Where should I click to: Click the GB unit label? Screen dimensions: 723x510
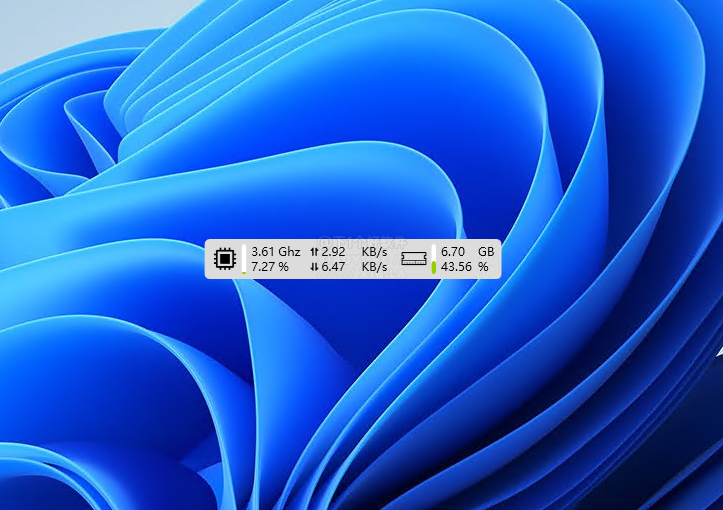(x=486, y=252)
